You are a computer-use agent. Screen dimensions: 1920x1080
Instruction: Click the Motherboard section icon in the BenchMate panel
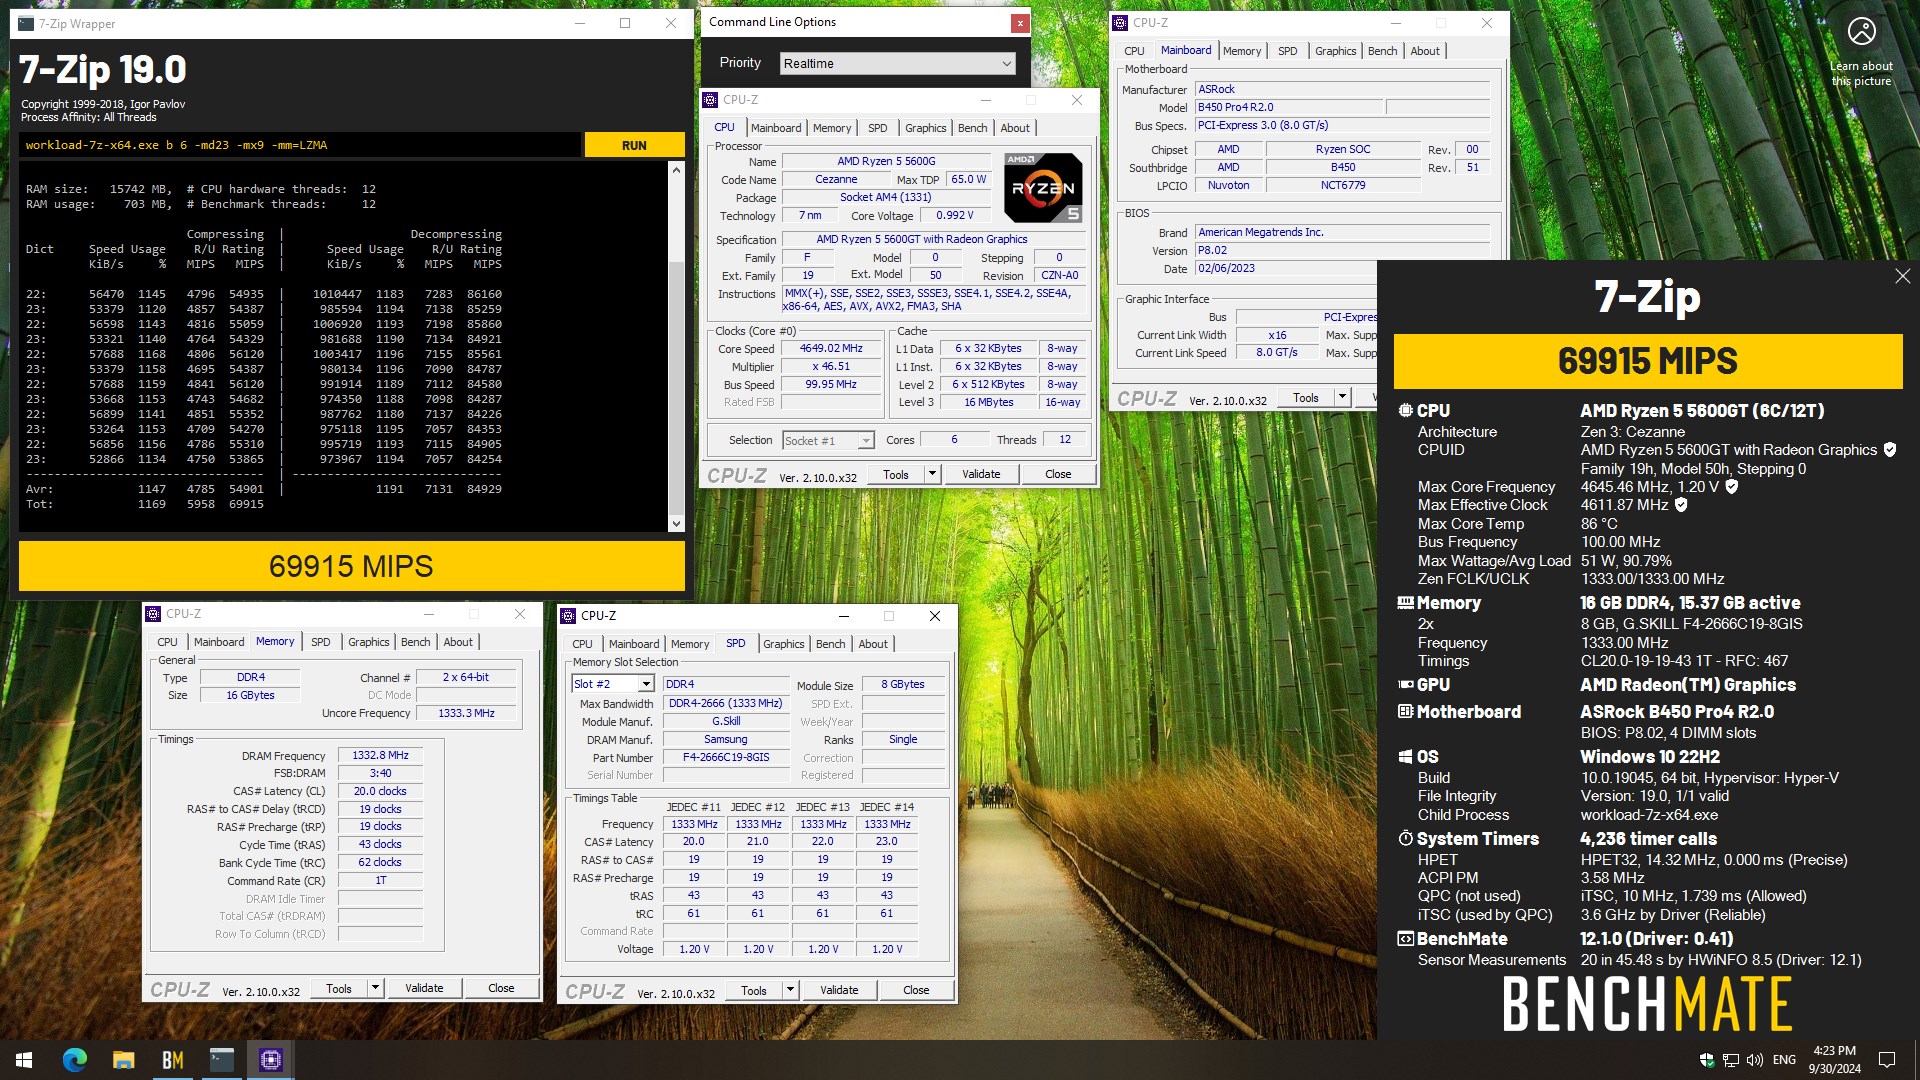1406,712
